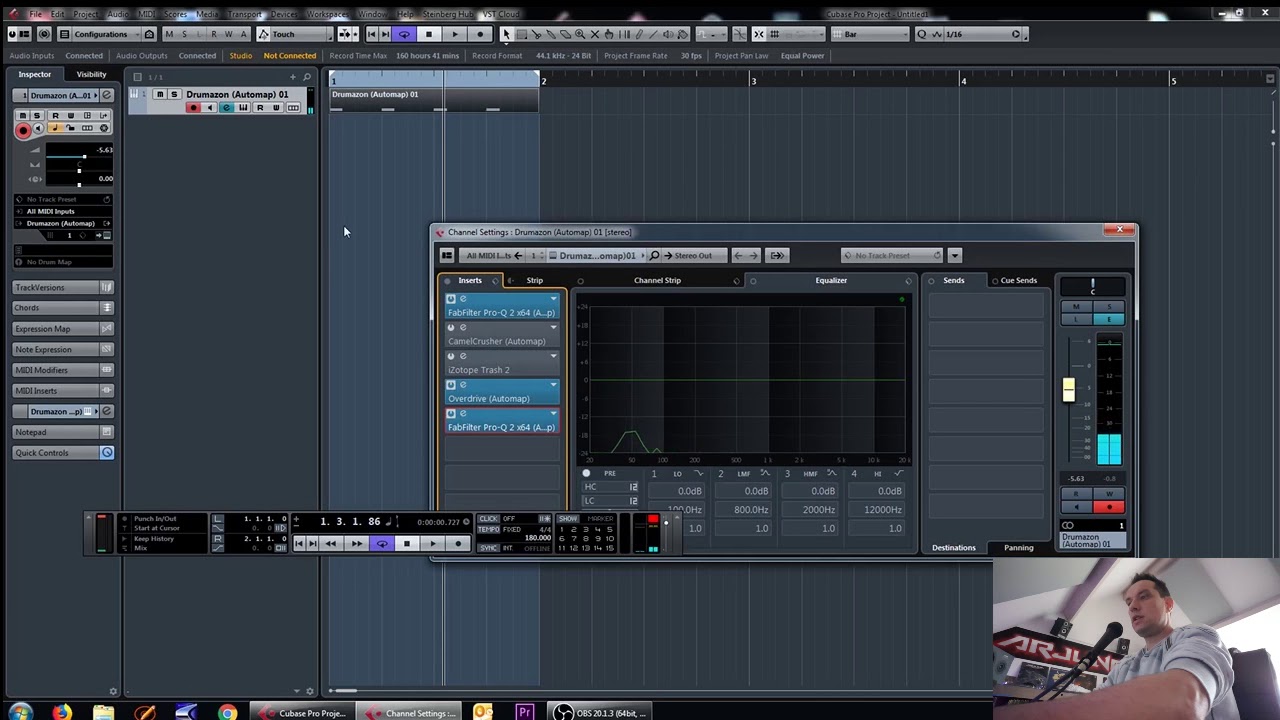Click the TEMPO button on transport panel
Screen dimensions: 1280x720
[x=488, y=528]
